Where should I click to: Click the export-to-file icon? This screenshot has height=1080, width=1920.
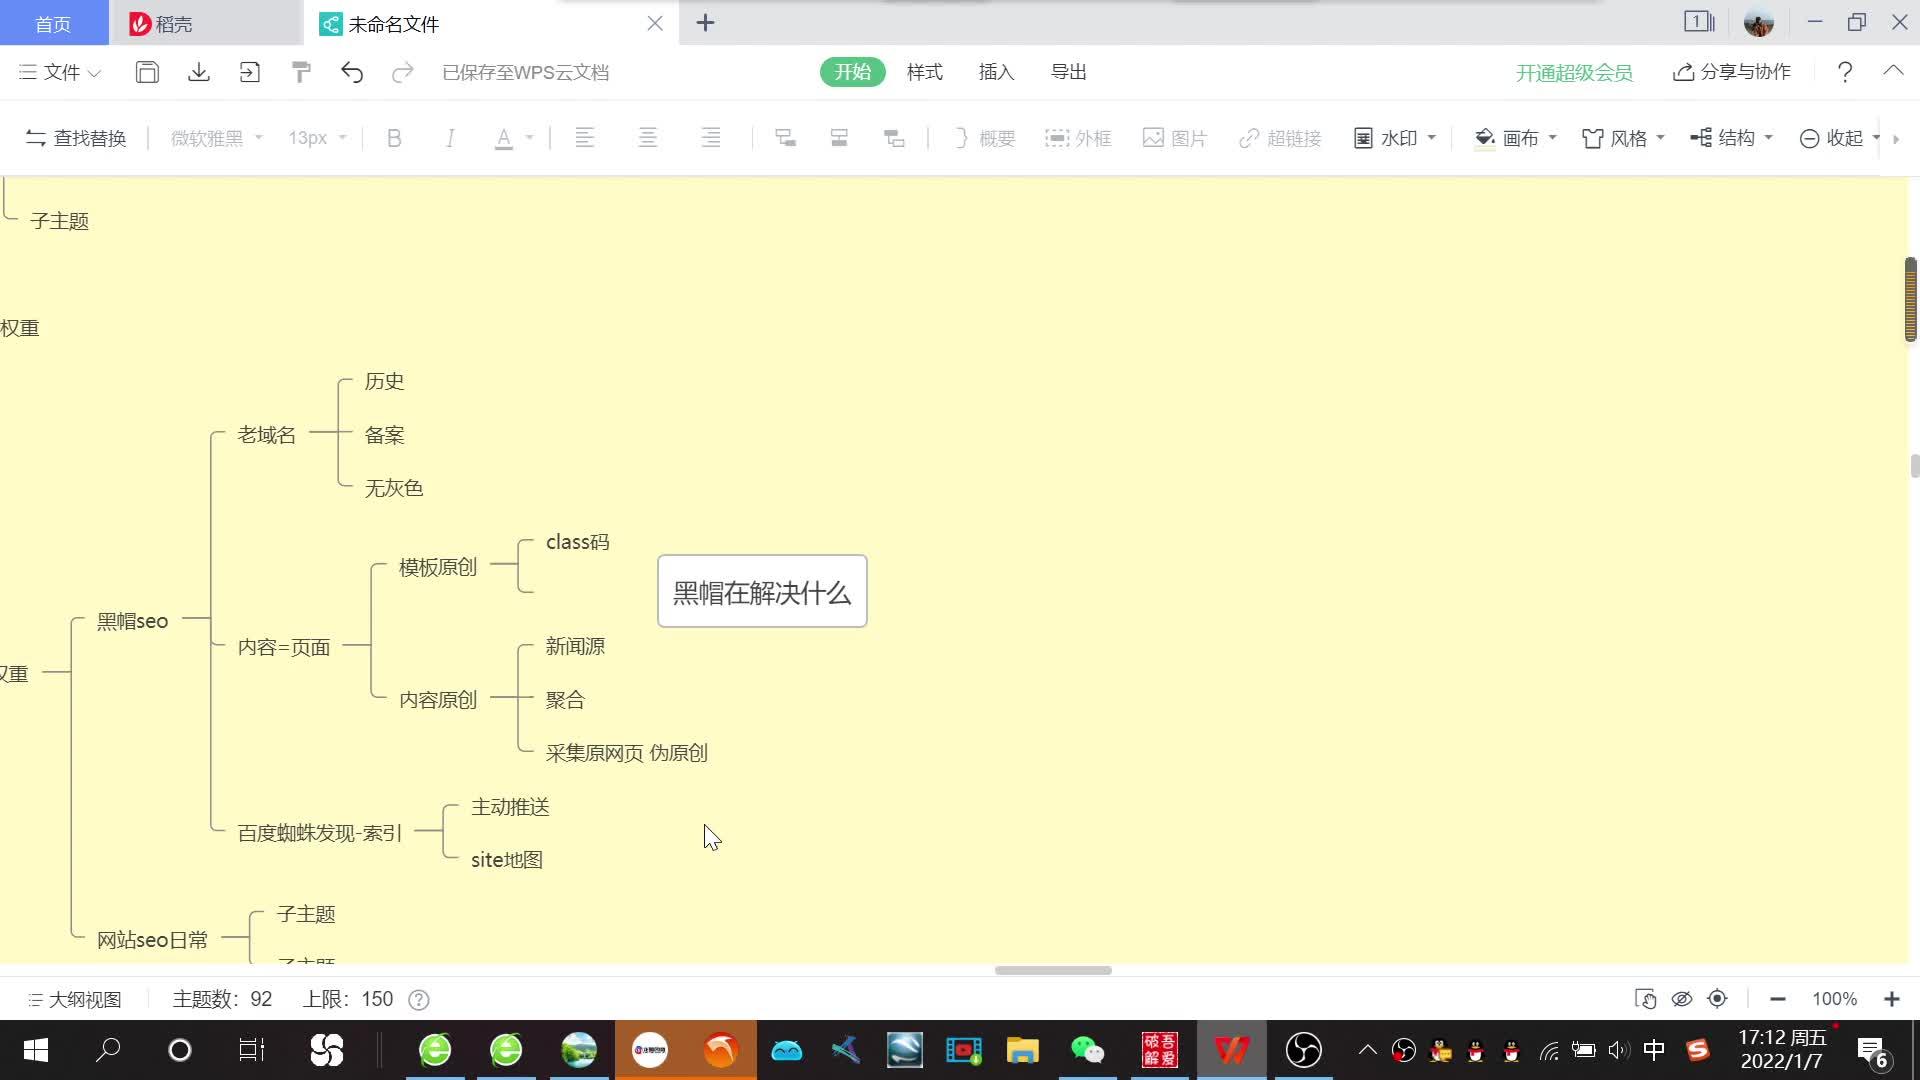[250, 72]
